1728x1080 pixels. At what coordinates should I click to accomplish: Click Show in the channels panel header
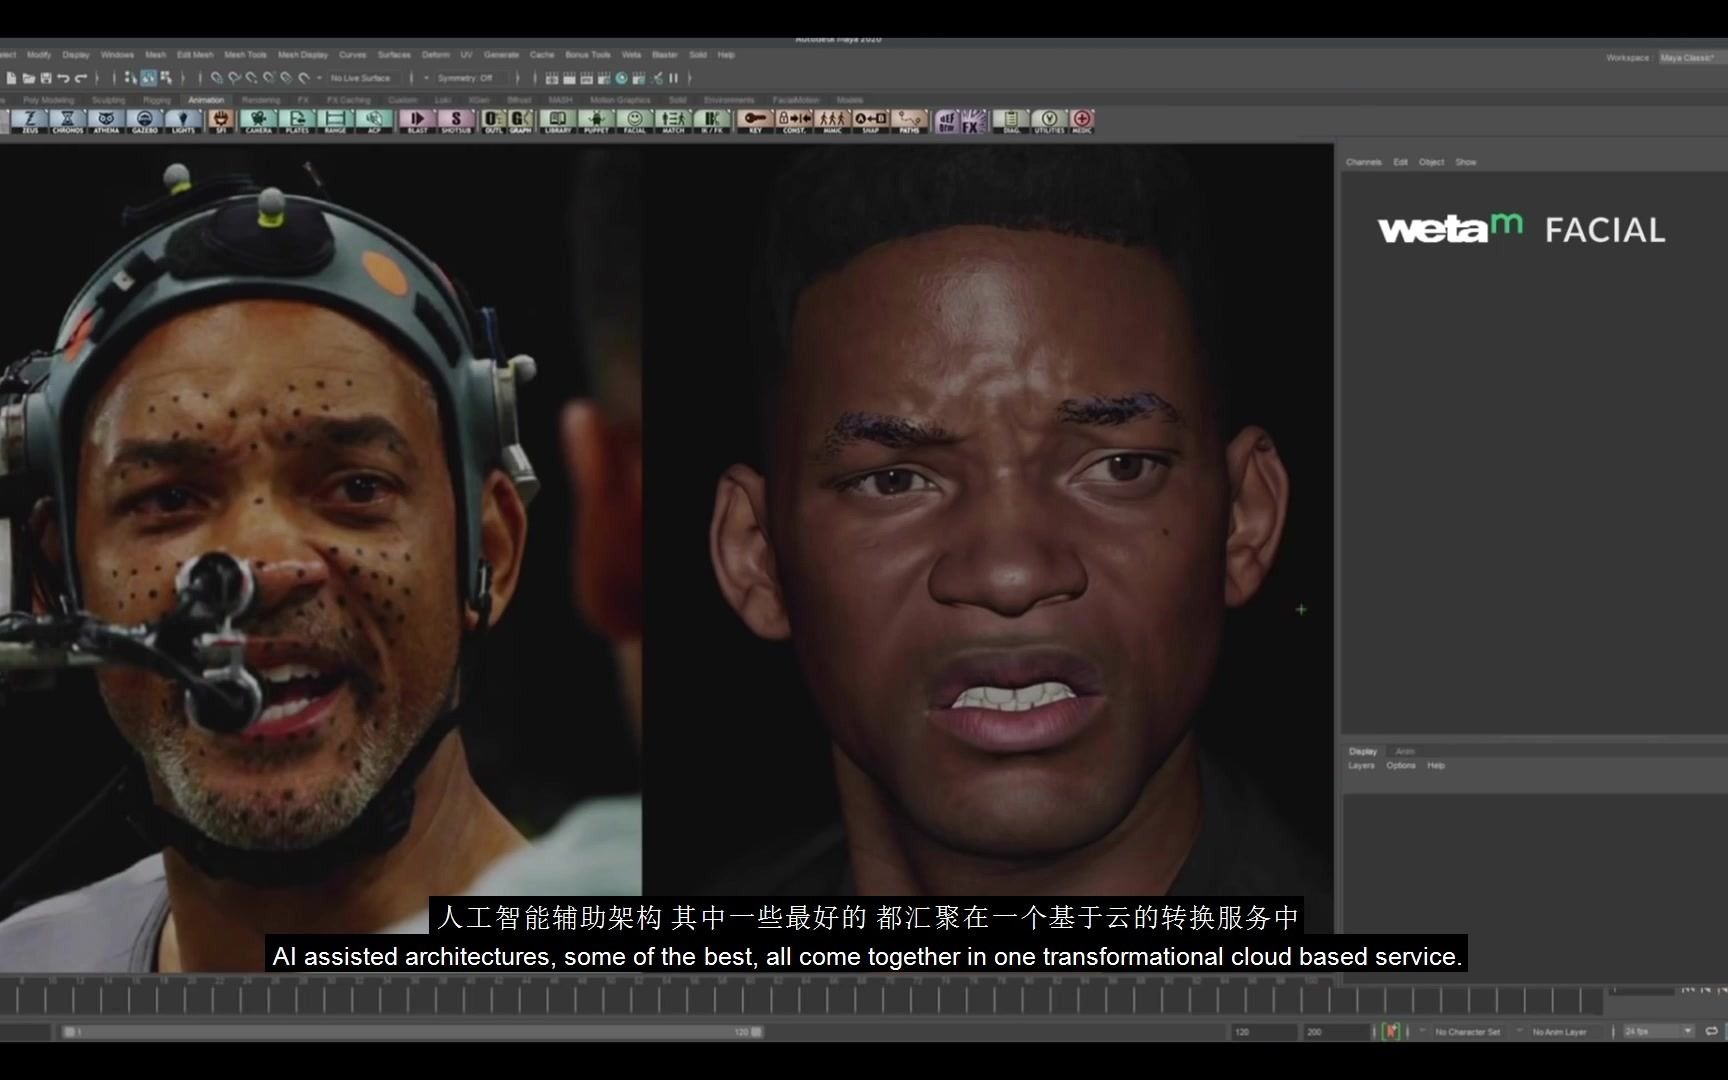(1466, 161)
